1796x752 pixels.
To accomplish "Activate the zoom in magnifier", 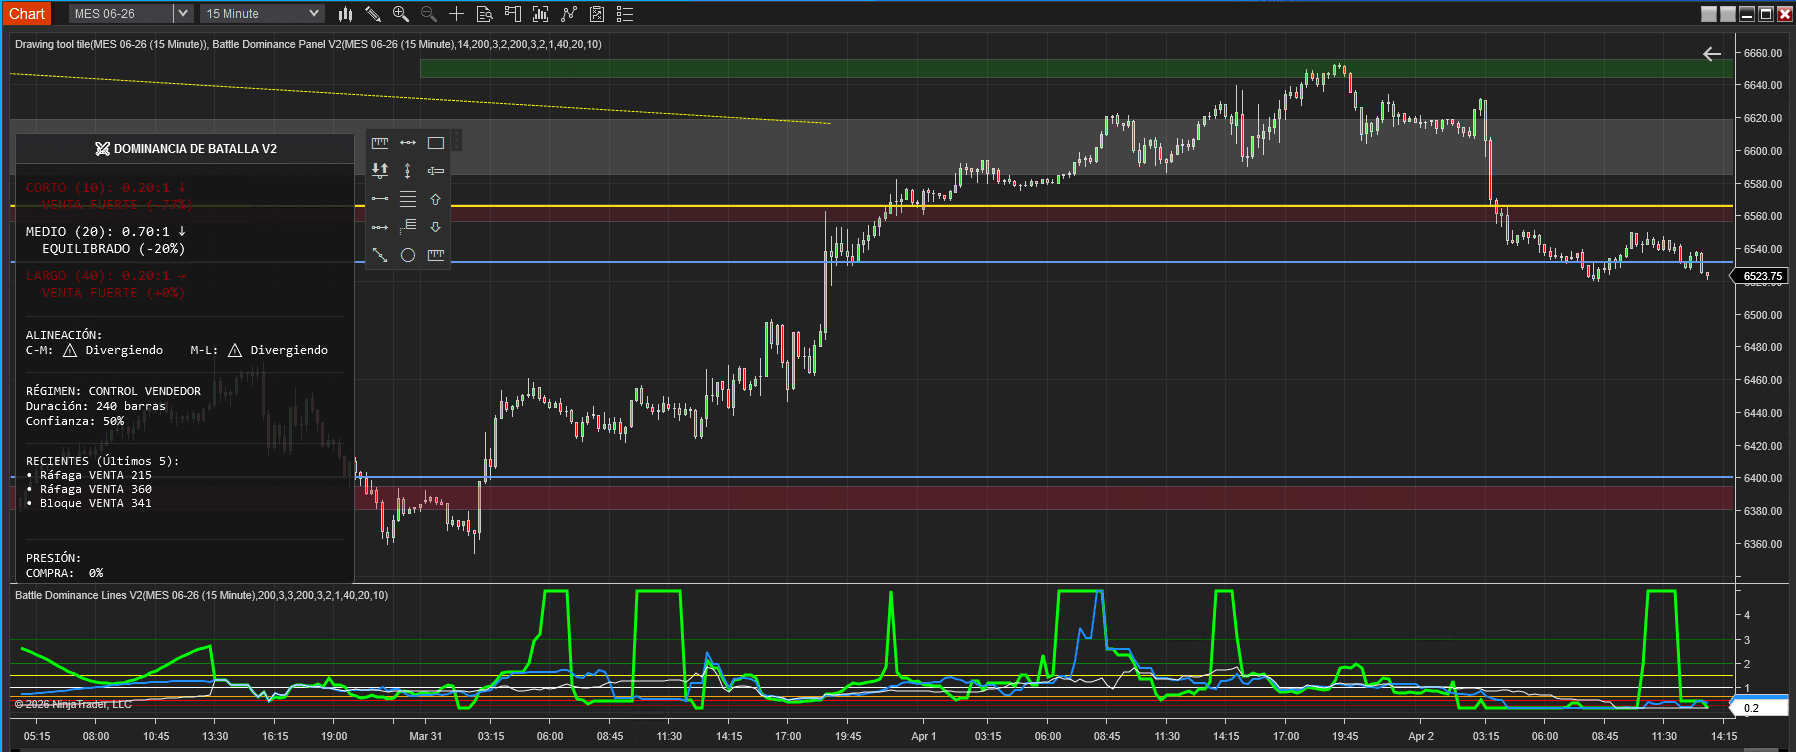I will 401,14.
